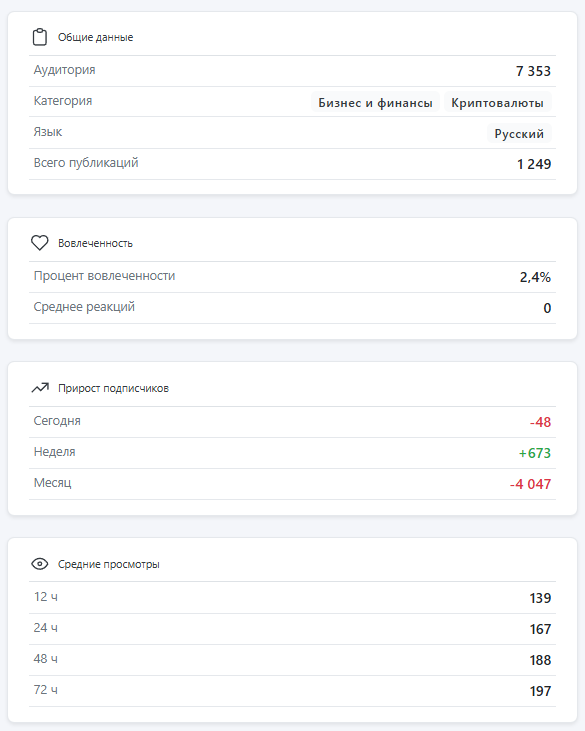Image resolution: width=585 pixels, height=731 pixels.
Task: Click the clipboard icon beside Общие данные
Action: pyautogui.click(x=40, y=37)
